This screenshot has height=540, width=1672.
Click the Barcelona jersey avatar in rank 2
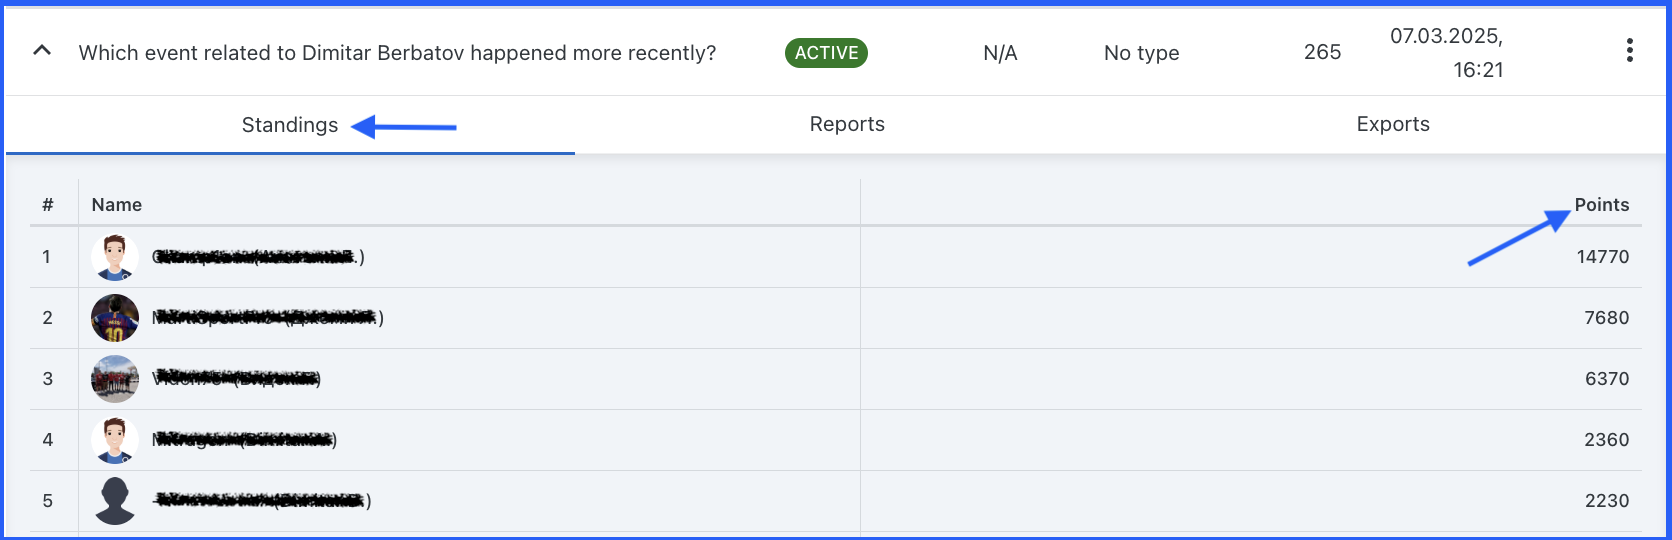tap(115, 318)
